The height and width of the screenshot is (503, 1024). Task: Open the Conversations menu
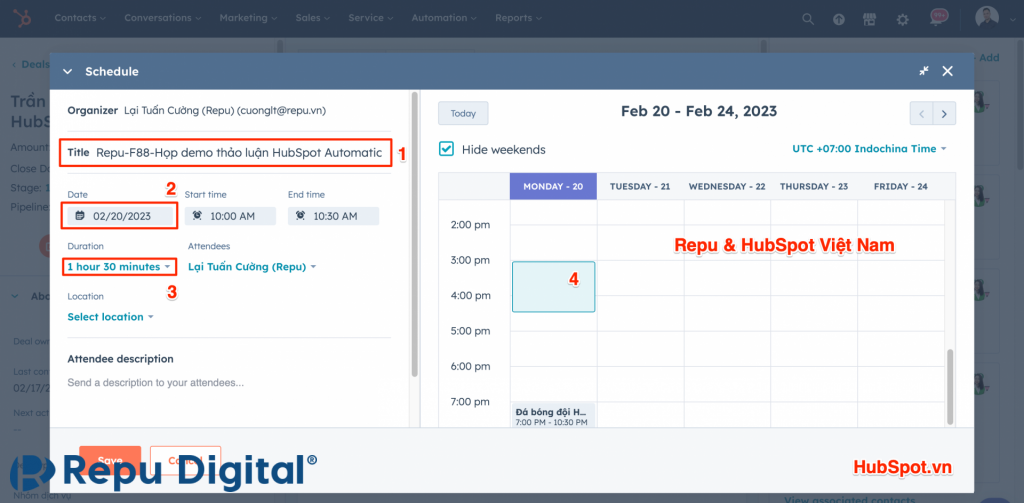coord(163,18)
